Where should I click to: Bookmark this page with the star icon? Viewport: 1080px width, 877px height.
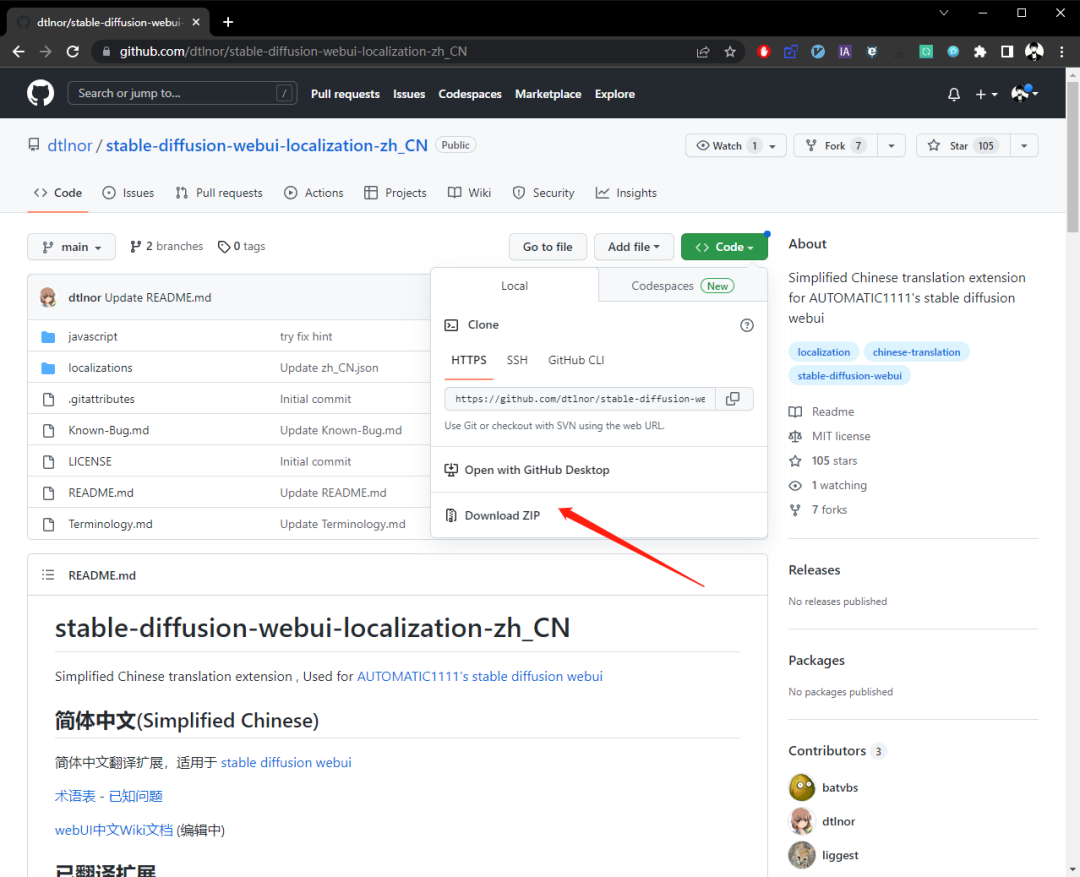730,52
